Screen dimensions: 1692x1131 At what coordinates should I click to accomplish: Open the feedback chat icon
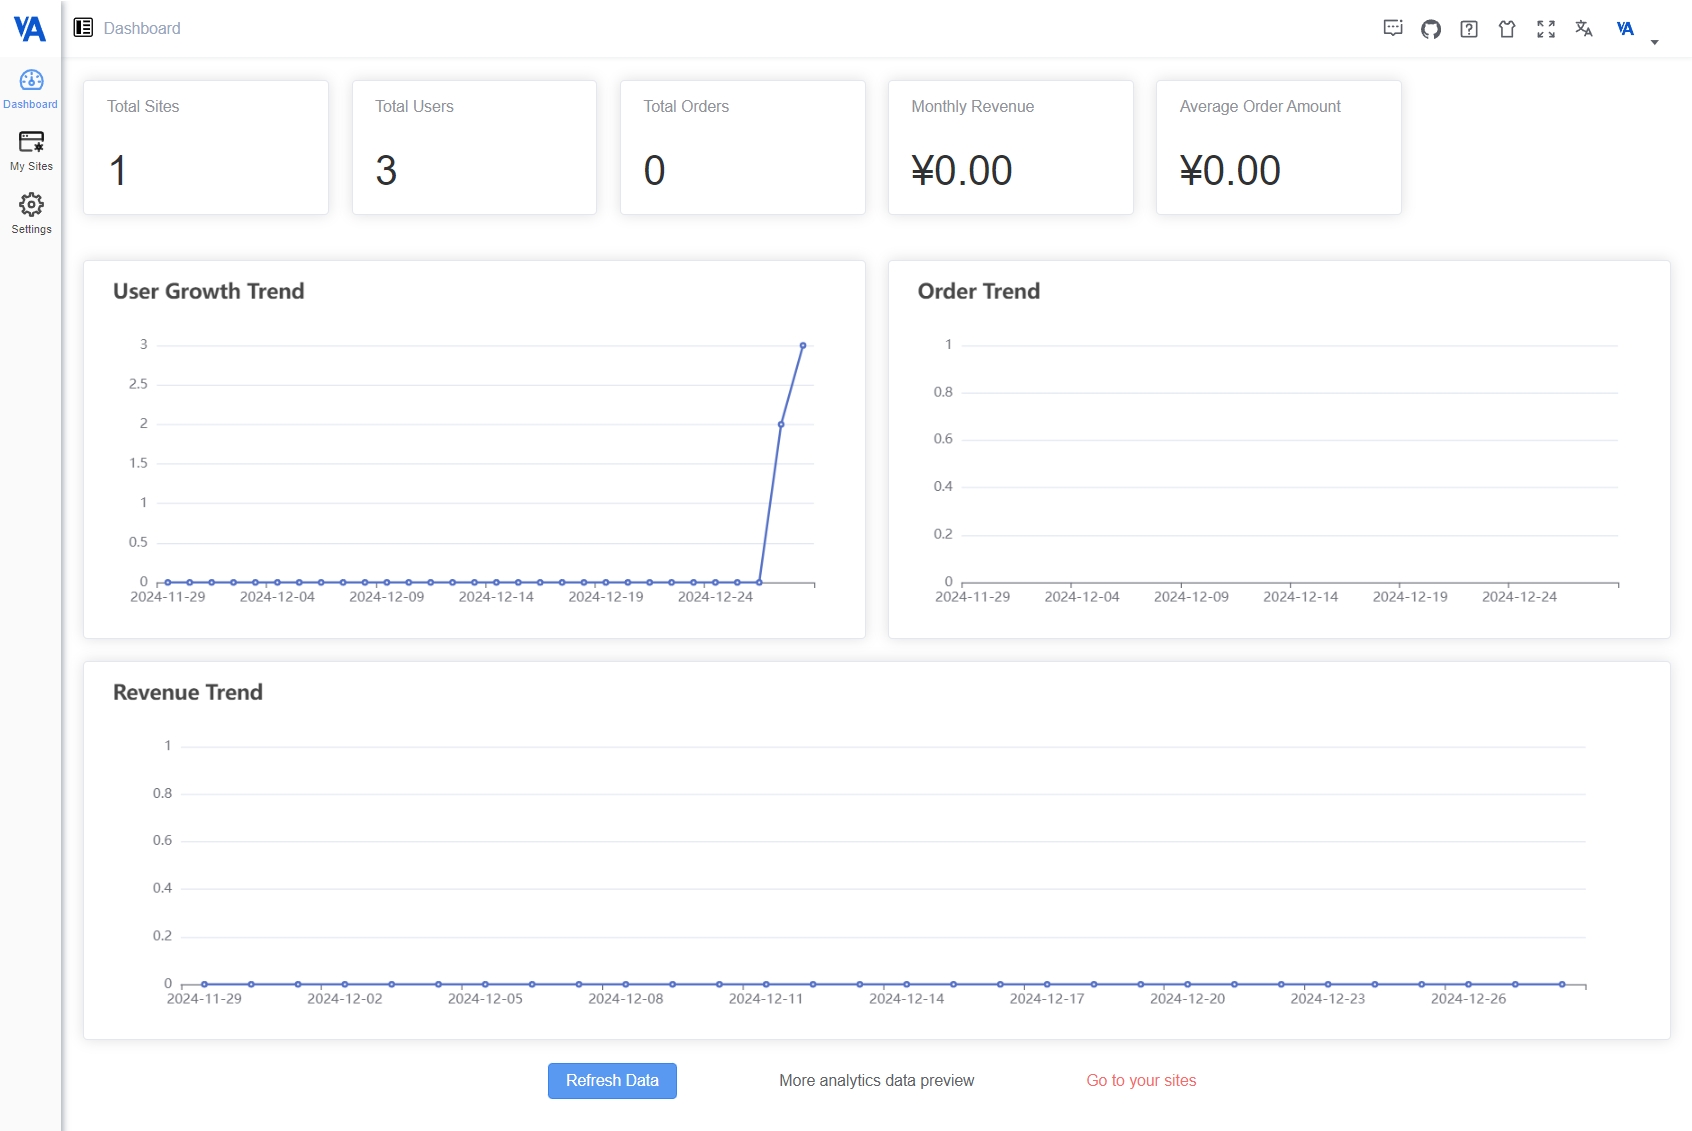click(1392, 29)
